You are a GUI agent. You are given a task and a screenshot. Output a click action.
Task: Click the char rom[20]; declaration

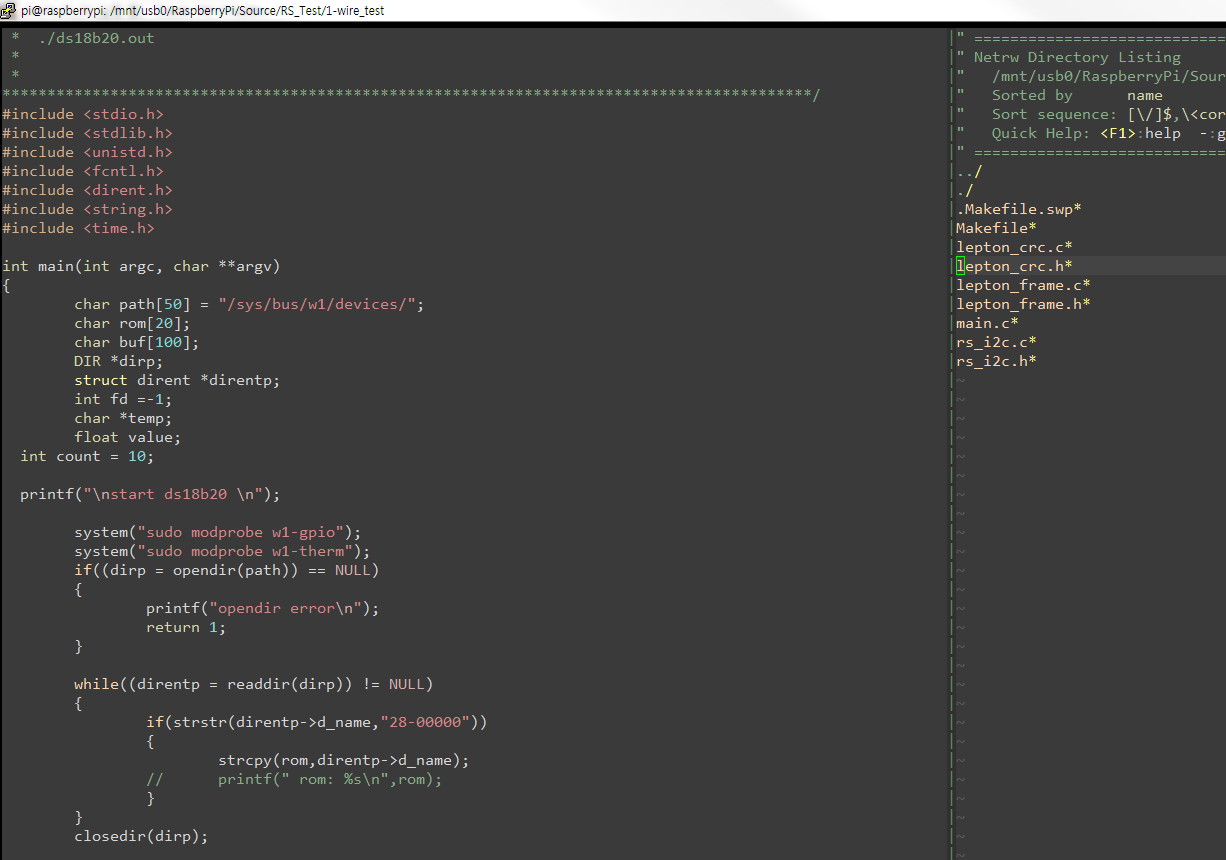click(132, 323)
